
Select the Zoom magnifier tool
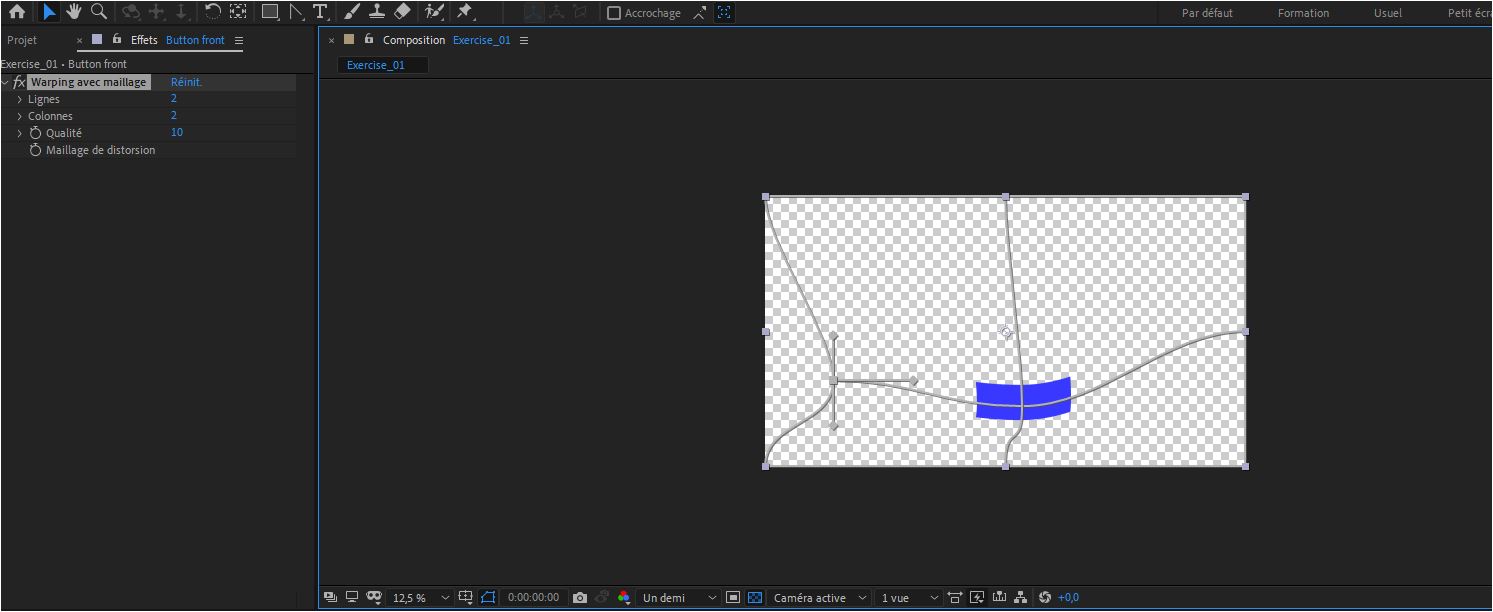99,12
